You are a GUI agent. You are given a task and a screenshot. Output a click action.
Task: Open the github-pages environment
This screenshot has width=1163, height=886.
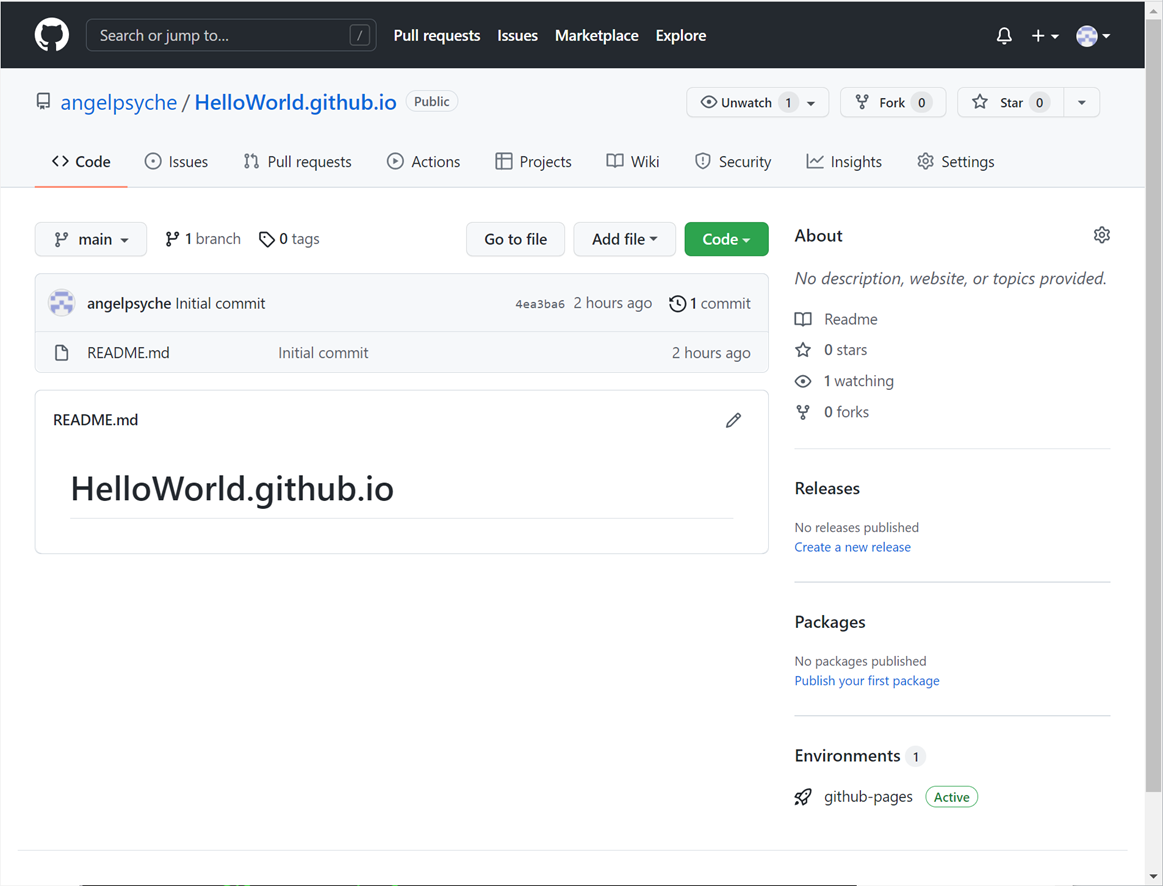[x=869, y=796]
